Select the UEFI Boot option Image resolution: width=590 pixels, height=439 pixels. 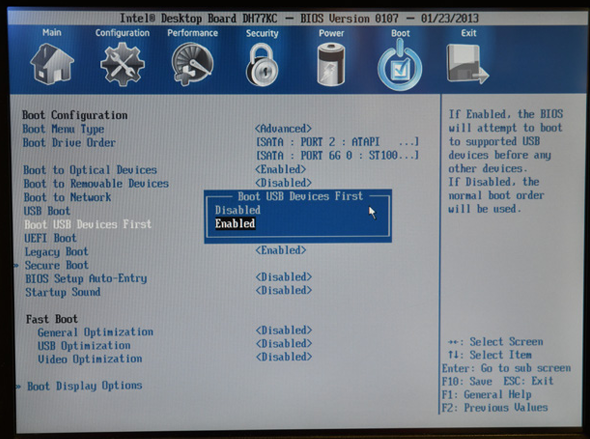[x=50, y=238]
